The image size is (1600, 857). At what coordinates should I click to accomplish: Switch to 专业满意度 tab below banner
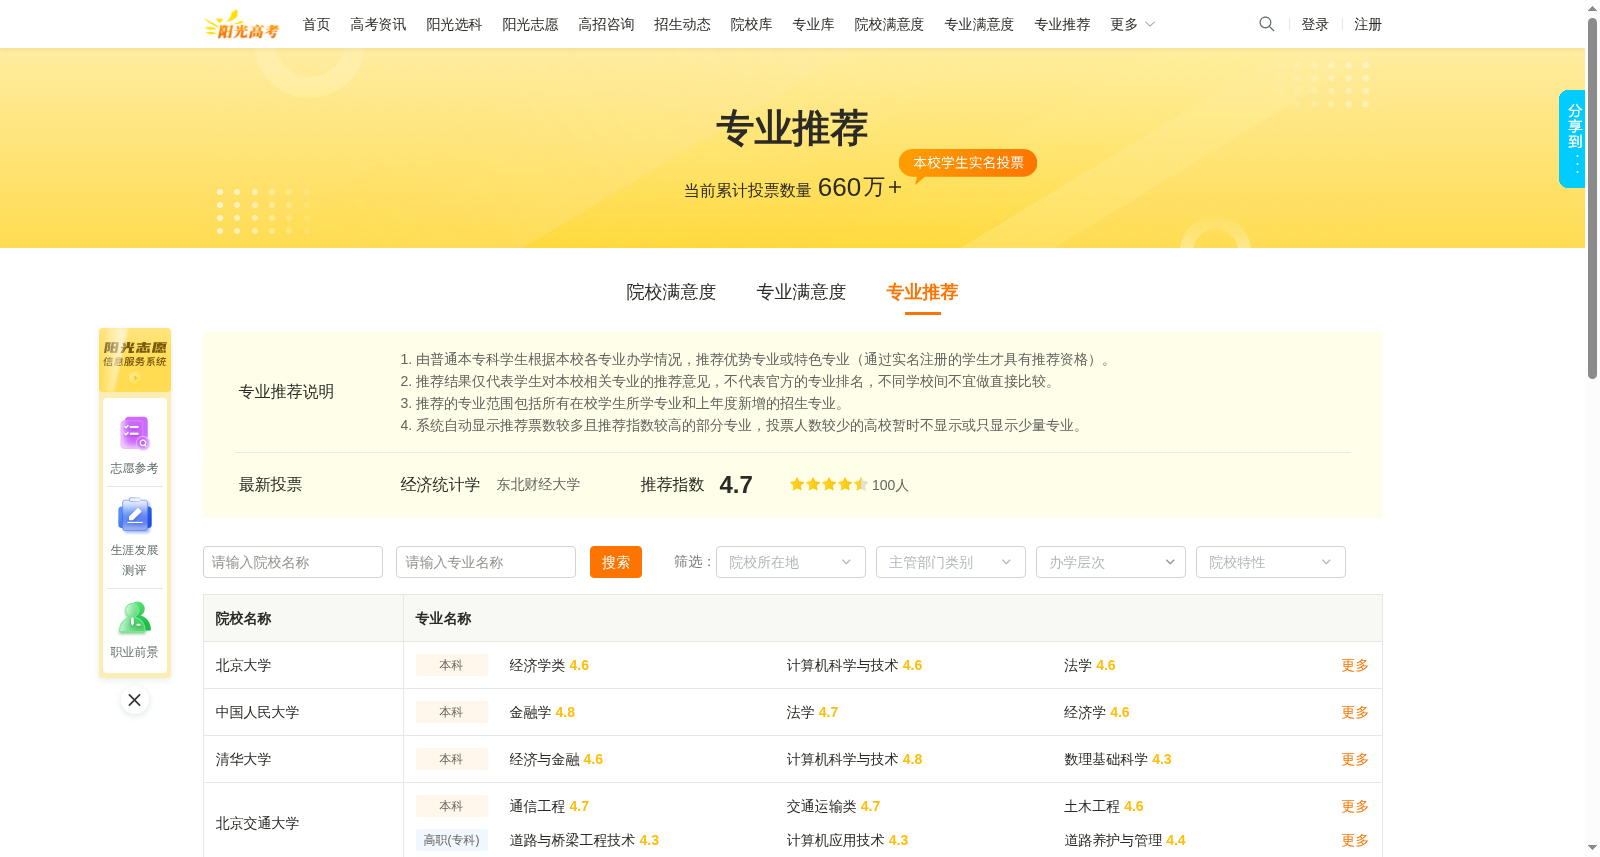pos(801,292)
